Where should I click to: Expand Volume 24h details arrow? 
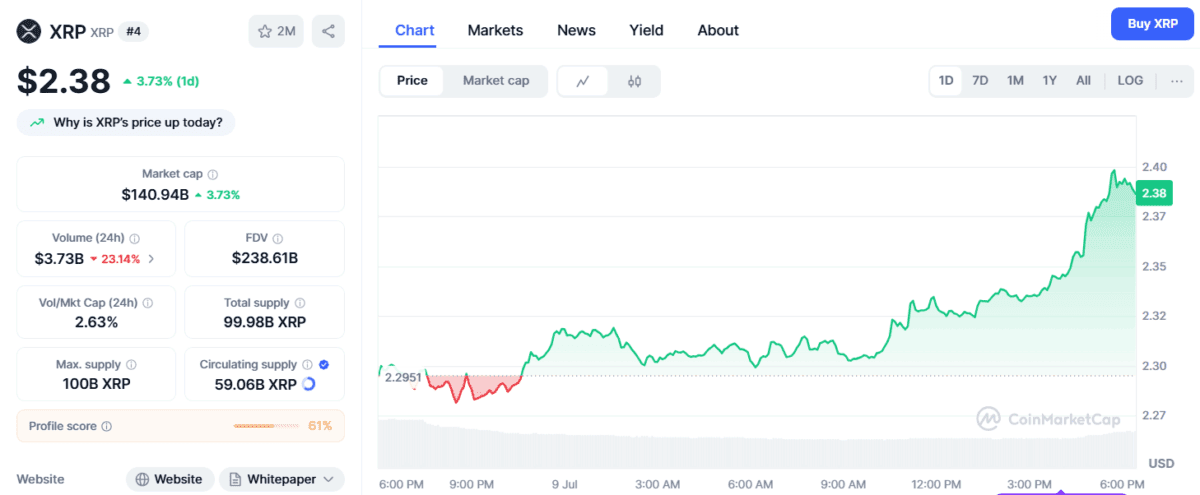coord(151,258)
